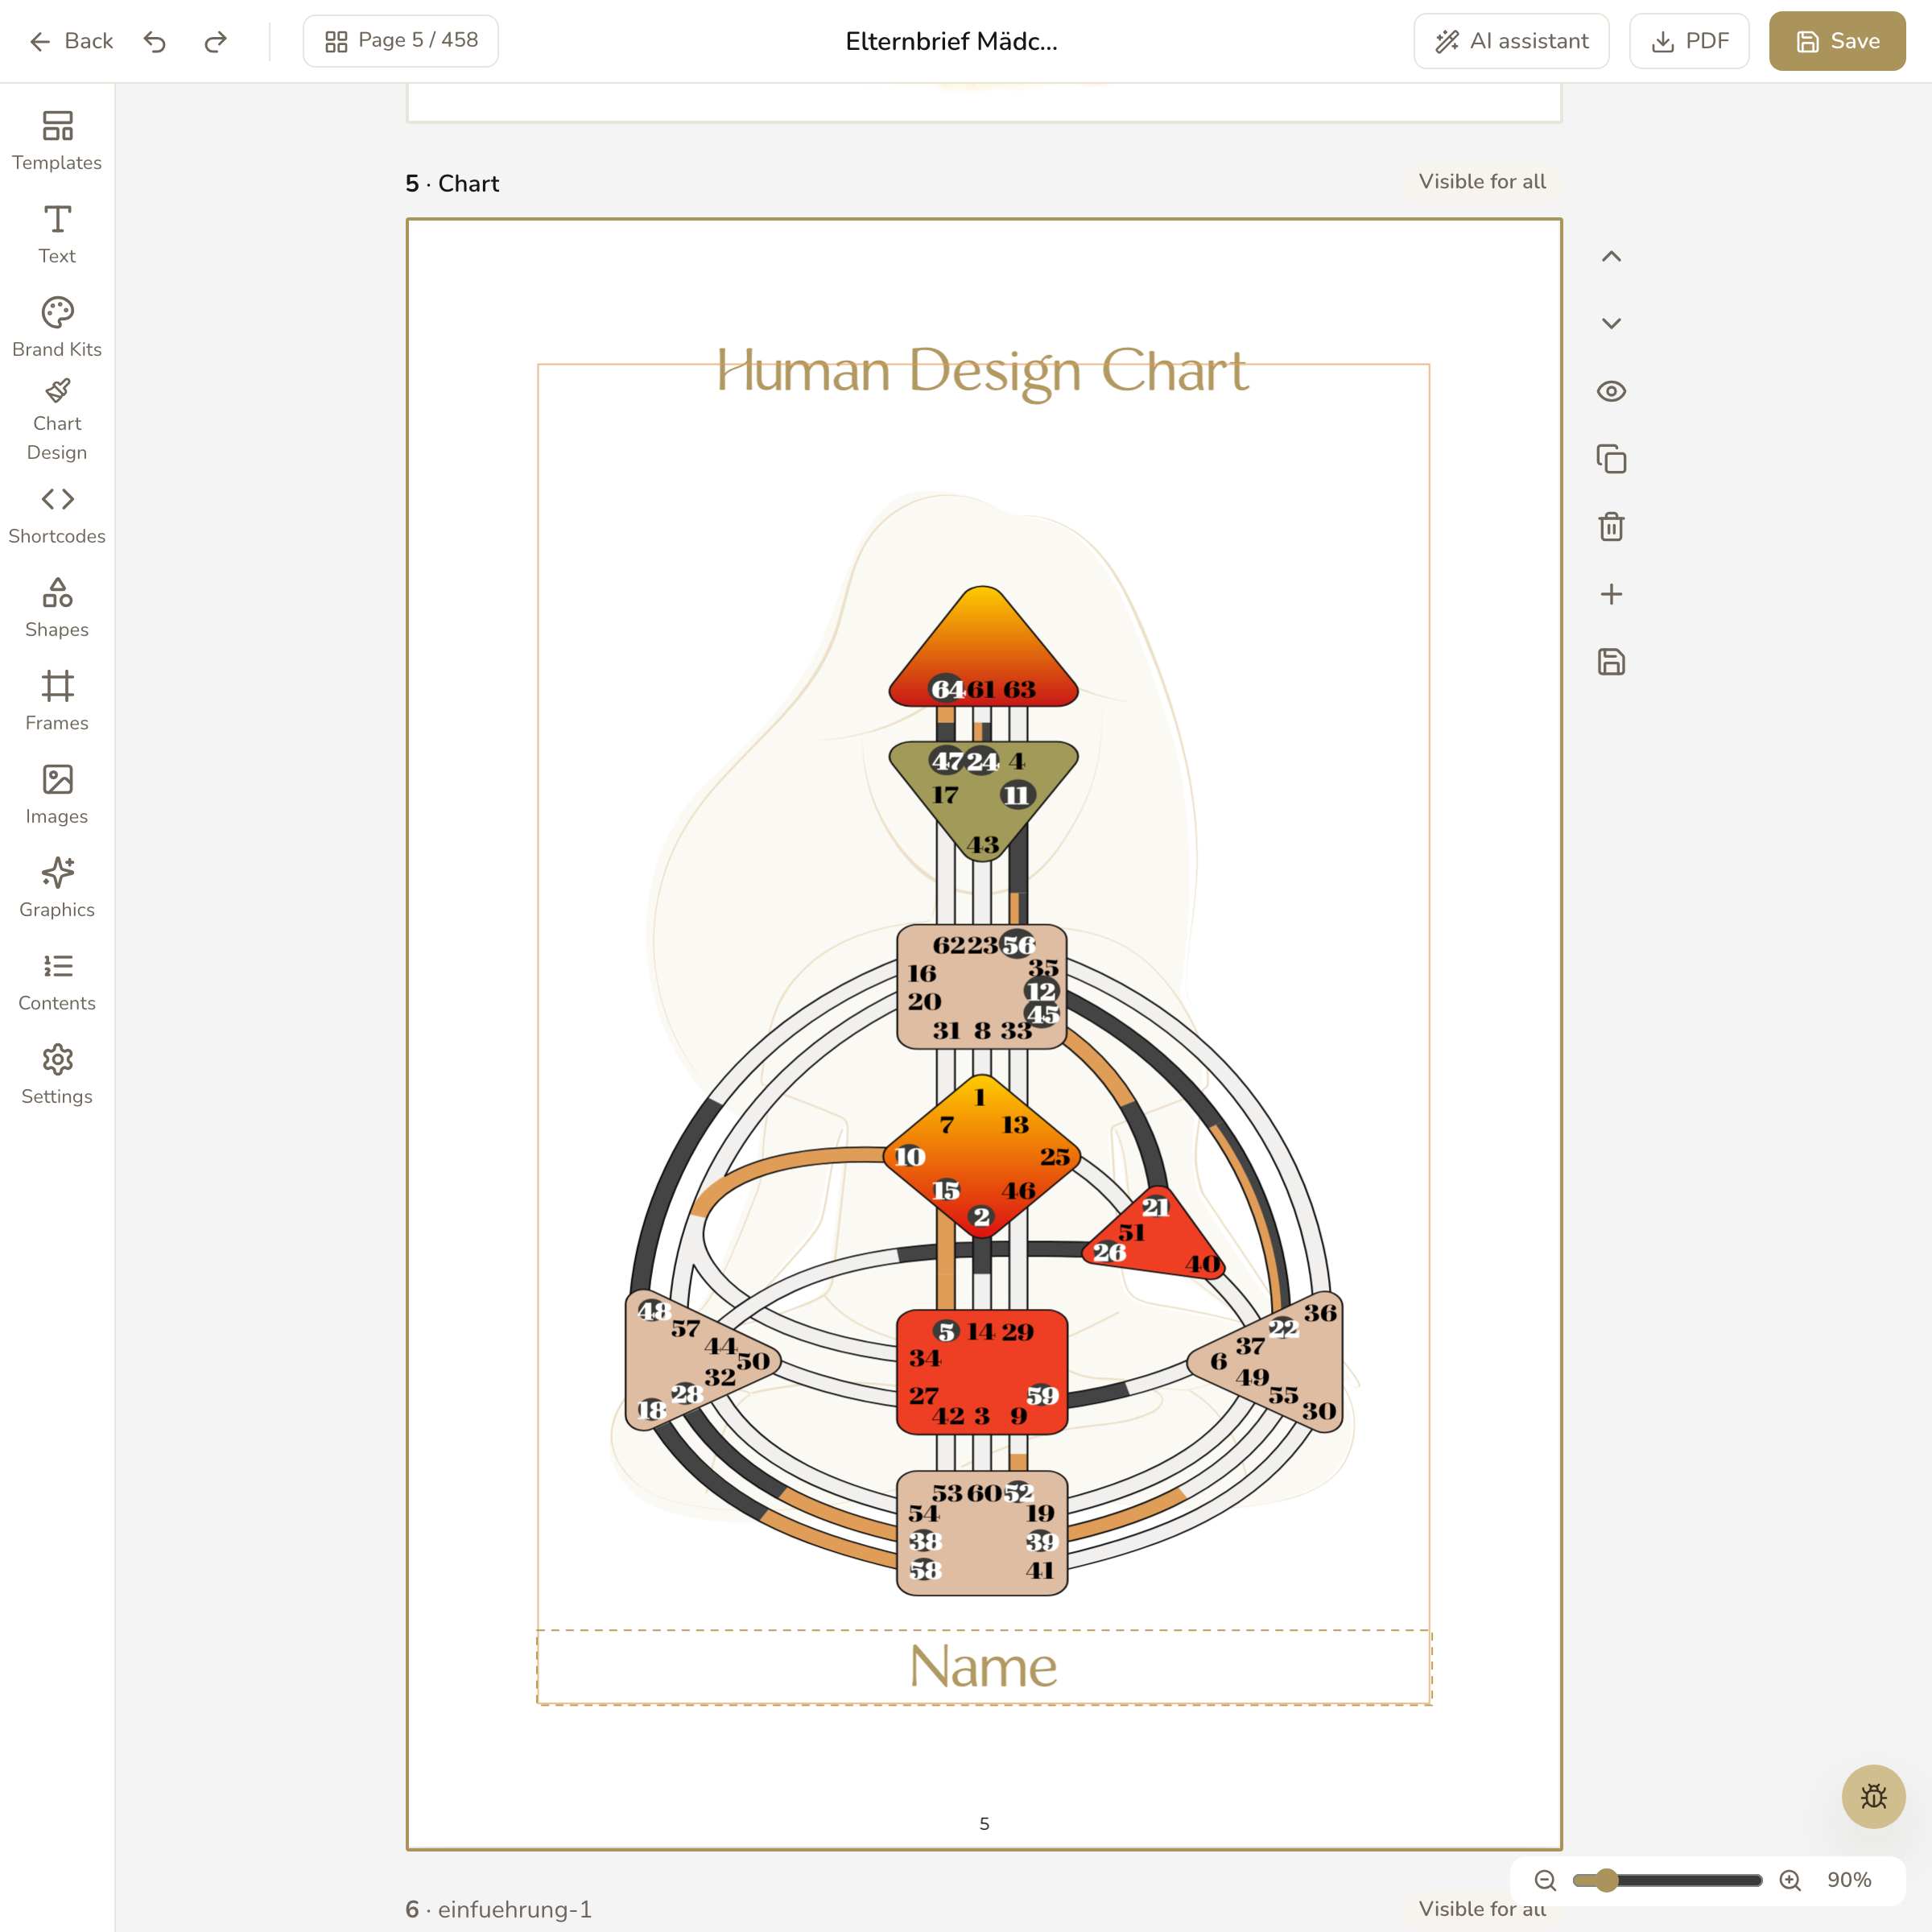Viewport: 1932px width, 1932px height.
Task: Toggle Chart page visibility eye icon
Action: click(1611, 391)
